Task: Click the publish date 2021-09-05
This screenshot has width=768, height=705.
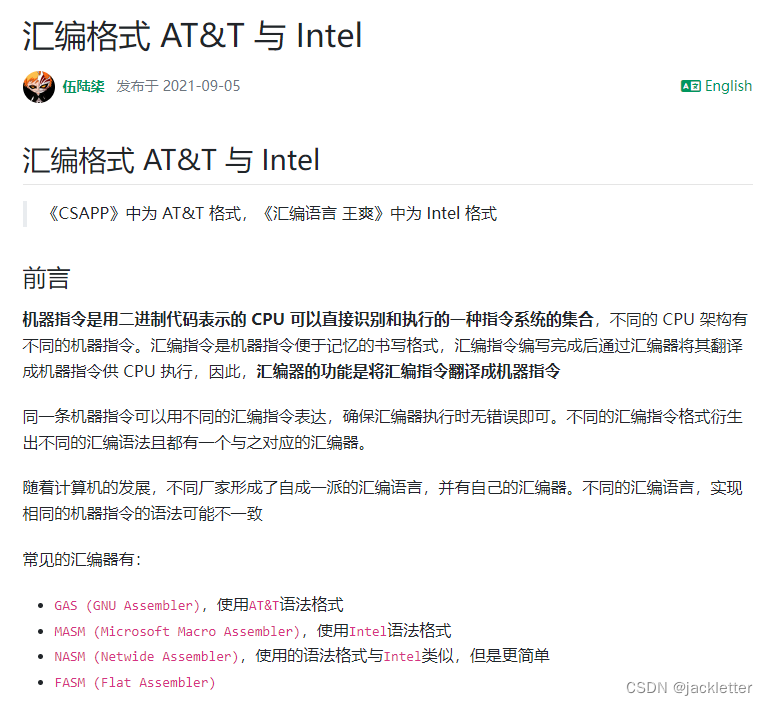Action: (x=201, y=86)
